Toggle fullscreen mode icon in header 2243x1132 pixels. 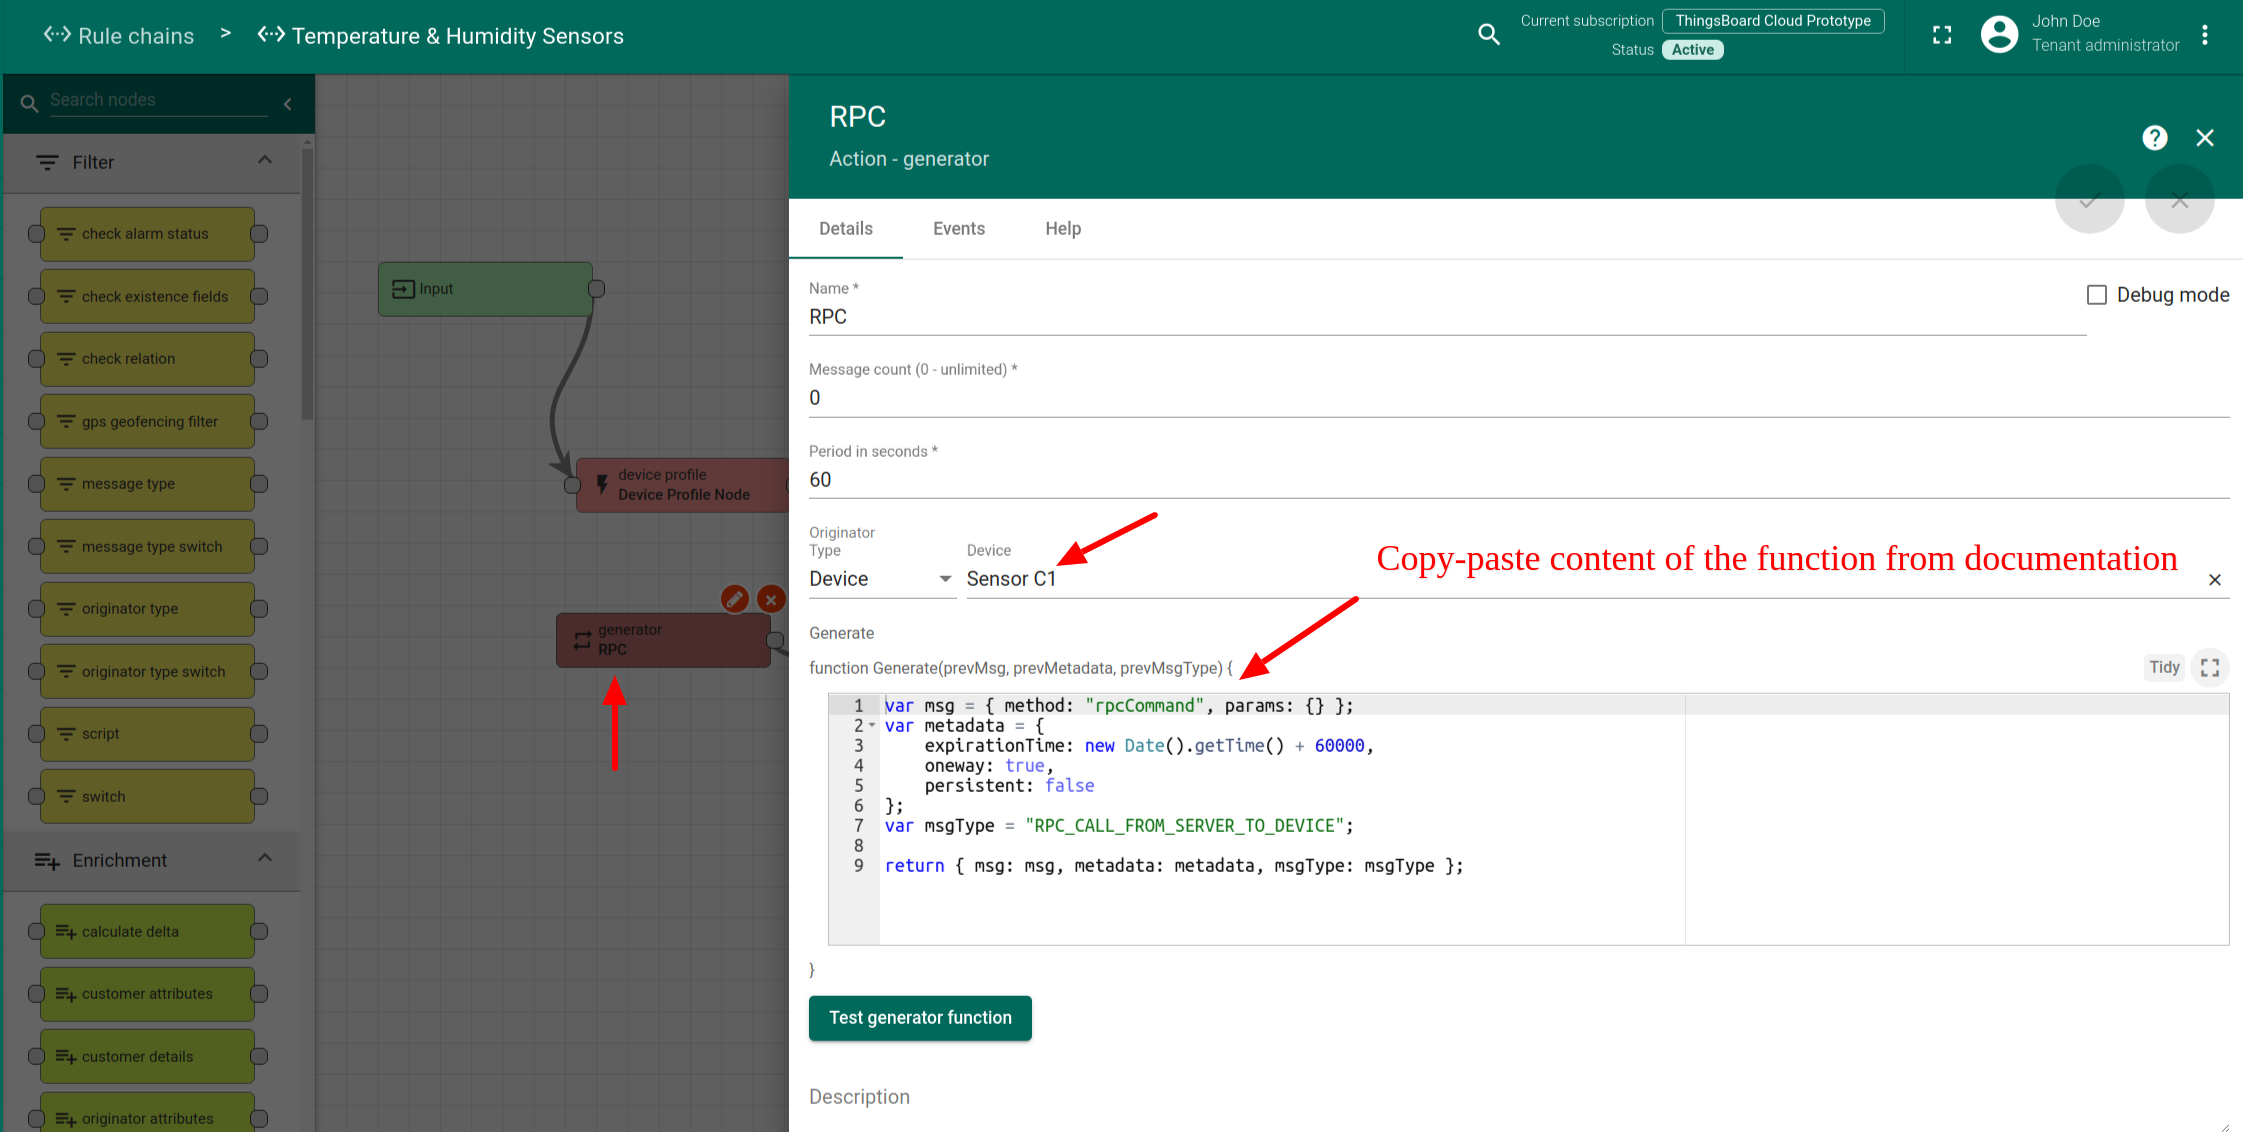[x=1942, y=35]
